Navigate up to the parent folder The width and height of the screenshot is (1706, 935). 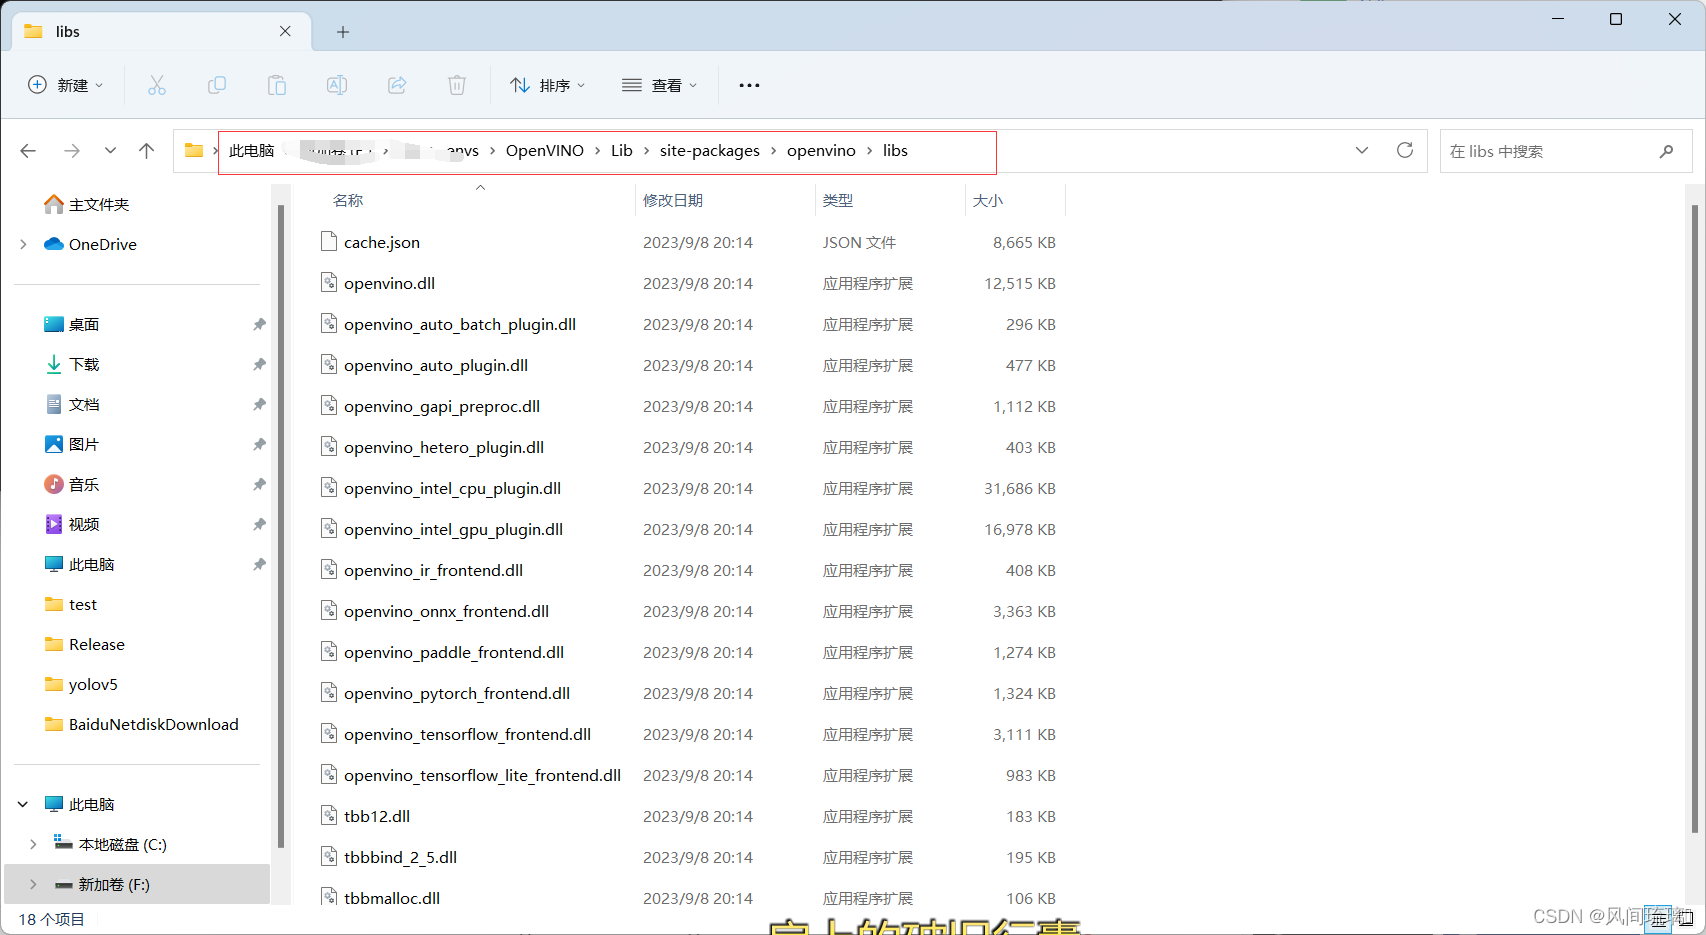tap(147, 150)
